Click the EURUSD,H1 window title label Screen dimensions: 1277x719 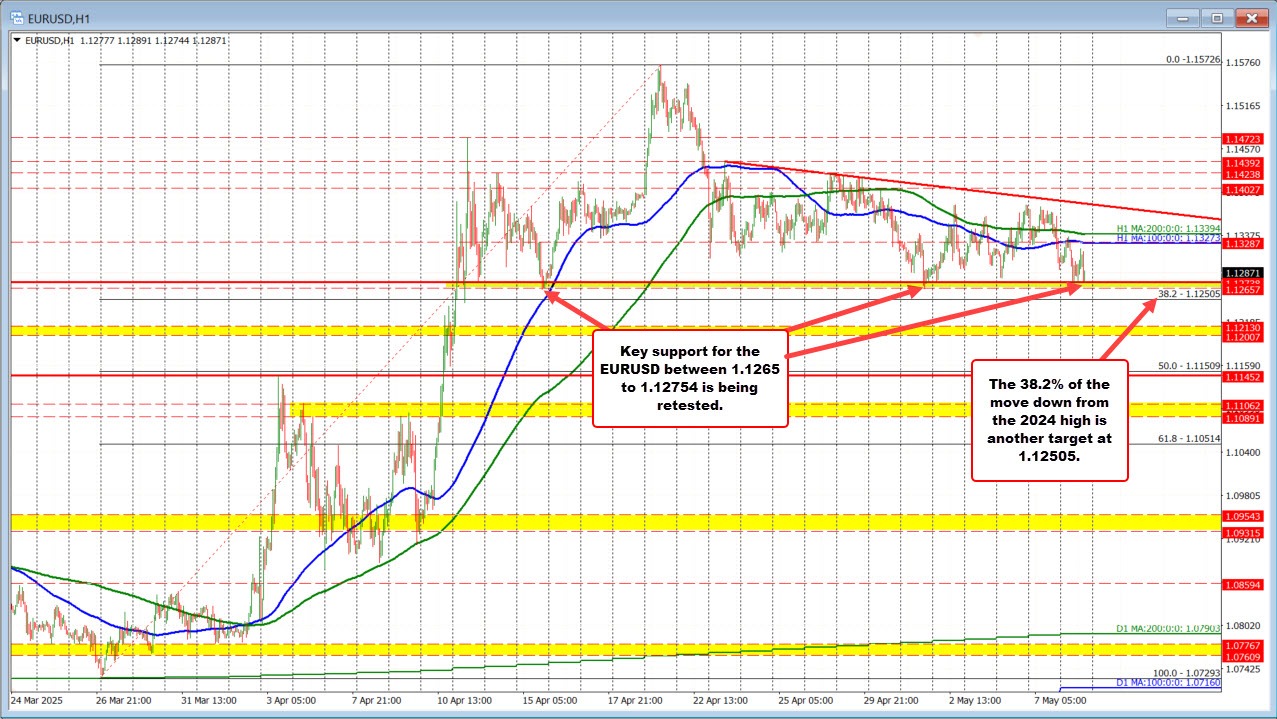pyautogui.click(x=60, y=17)
